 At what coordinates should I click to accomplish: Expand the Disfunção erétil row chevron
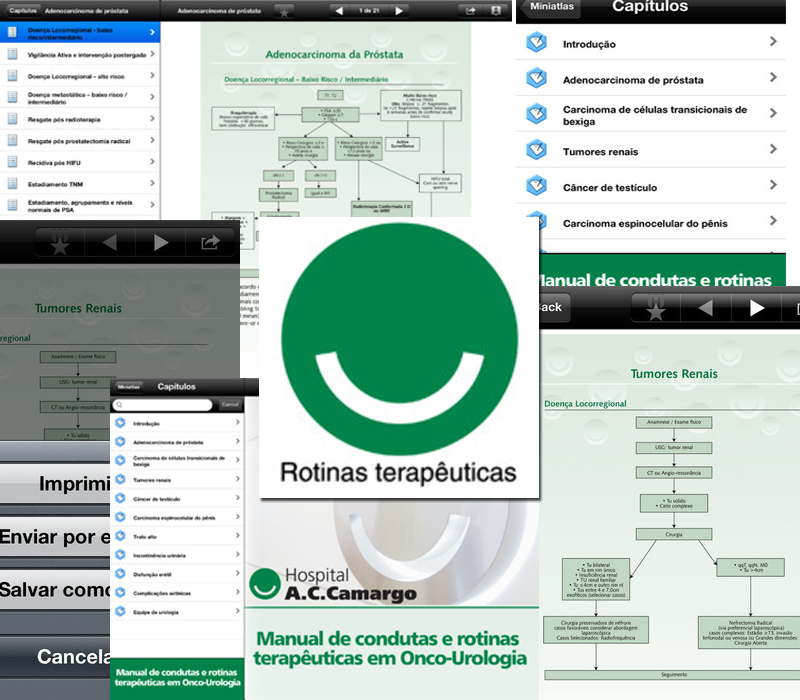click(237, 574)
